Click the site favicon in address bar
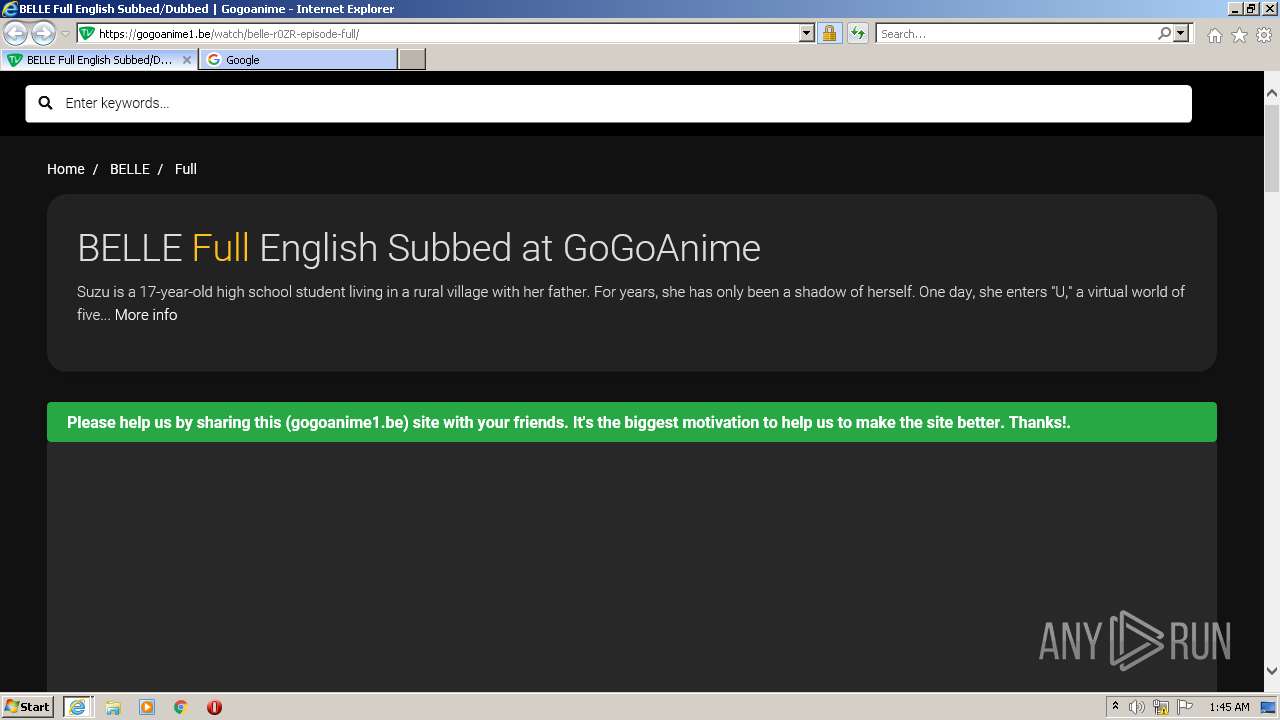Image resolution: width=1280 pixels, height=720 pixels. coord(87,33)
